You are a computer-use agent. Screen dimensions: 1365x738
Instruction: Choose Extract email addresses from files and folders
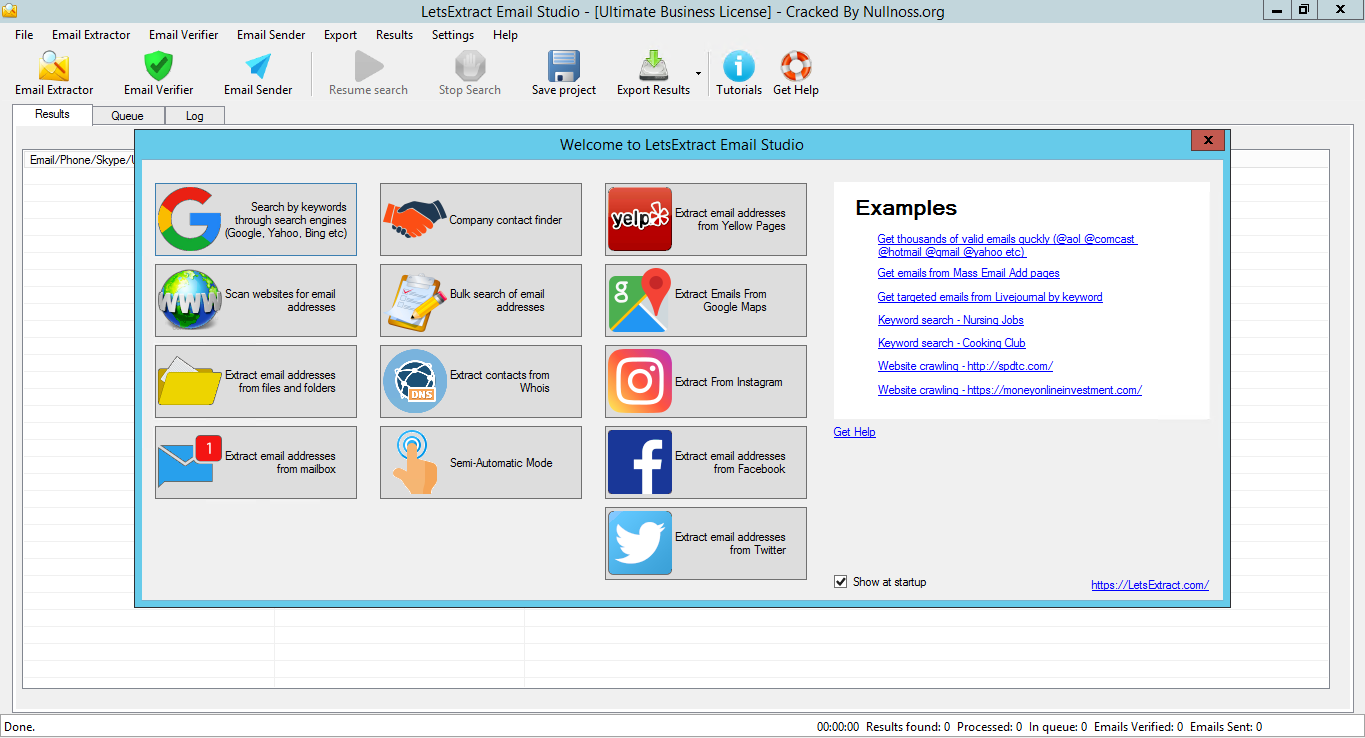tap(256, 382)
